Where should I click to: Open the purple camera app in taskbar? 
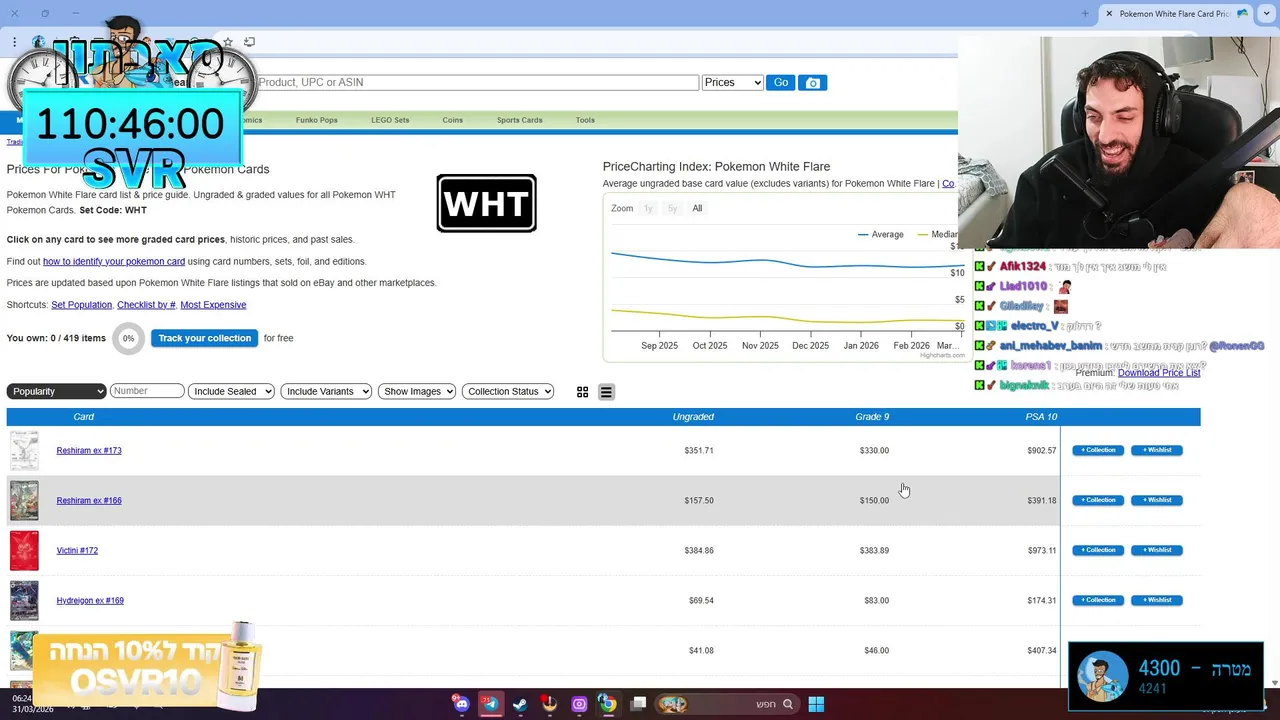tap(579, 704)
